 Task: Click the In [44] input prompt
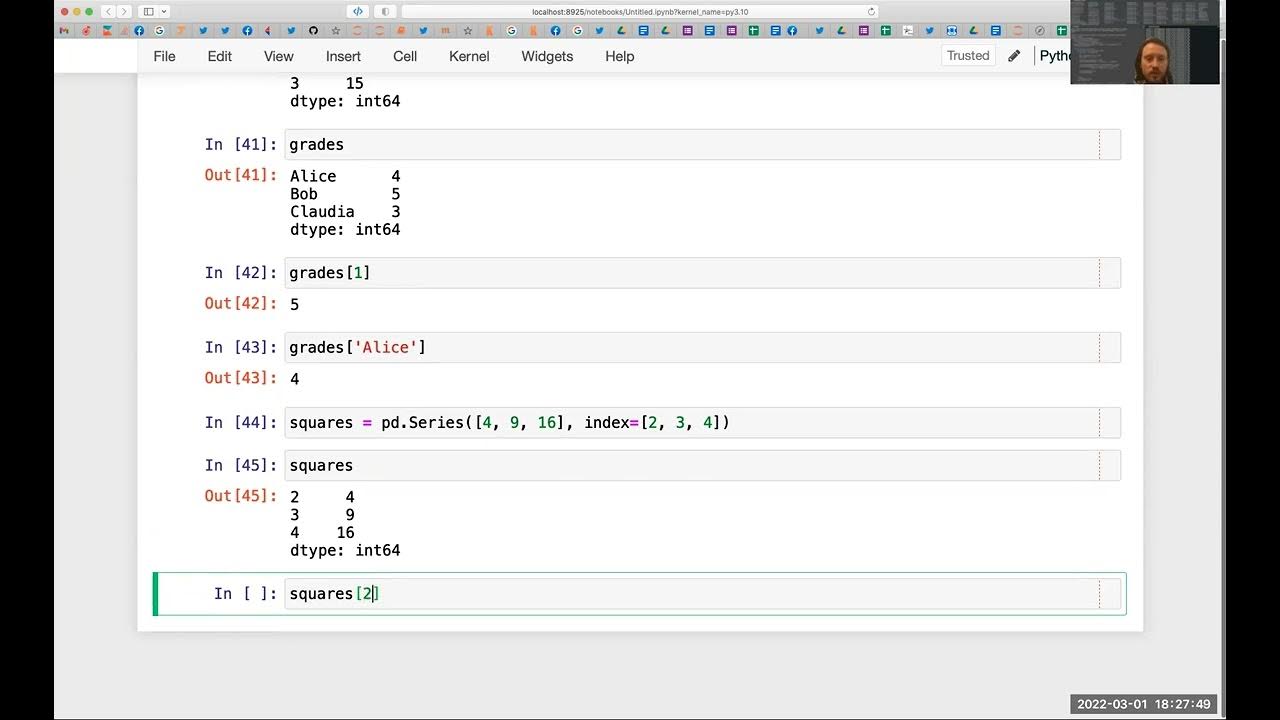coord(241,423)
